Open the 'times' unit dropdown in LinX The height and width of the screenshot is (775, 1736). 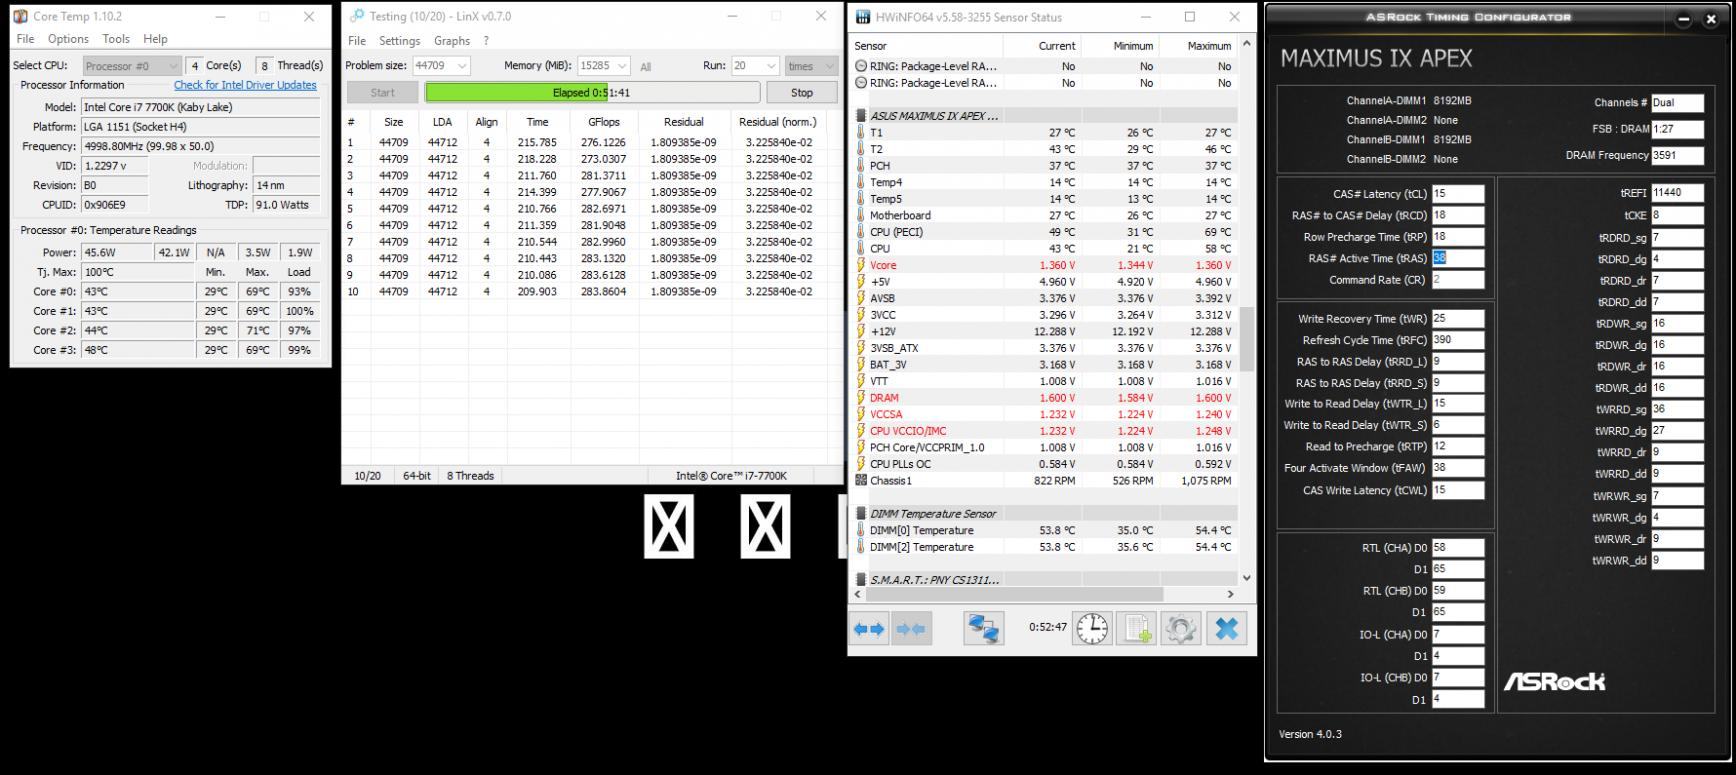pyautogui.click(x=811, y=66)
